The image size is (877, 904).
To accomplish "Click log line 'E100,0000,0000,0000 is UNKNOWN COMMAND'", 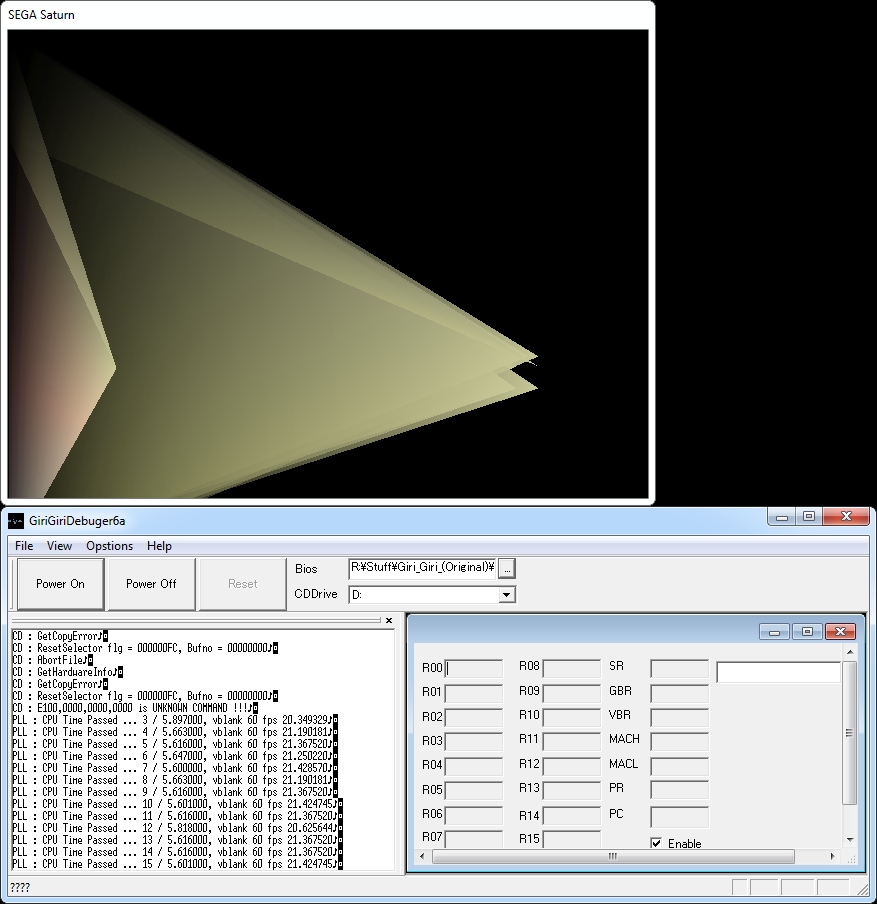I will [135, 708].
